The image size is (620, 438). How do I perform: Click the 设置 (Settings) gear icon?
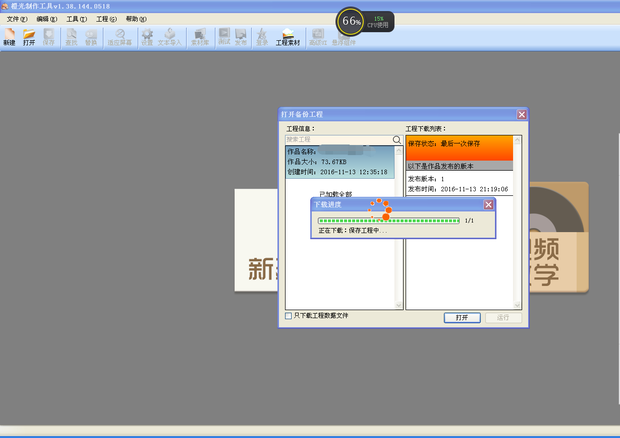[146, 36]
